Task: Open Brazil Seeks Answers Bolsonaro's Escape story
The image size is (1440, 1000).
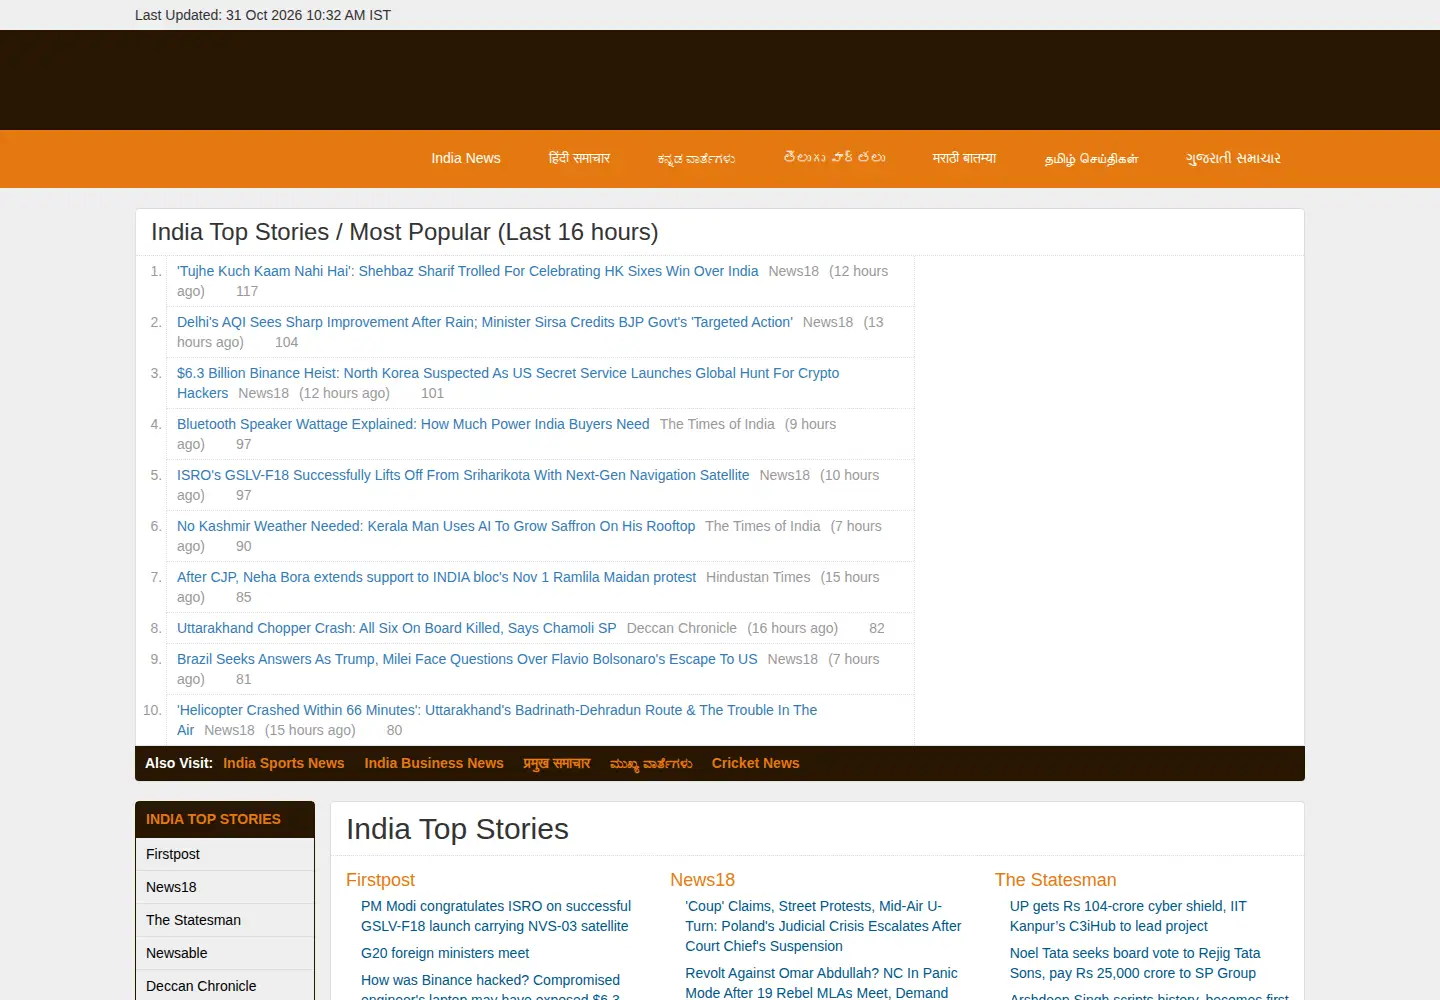Action: click(467, 659)
